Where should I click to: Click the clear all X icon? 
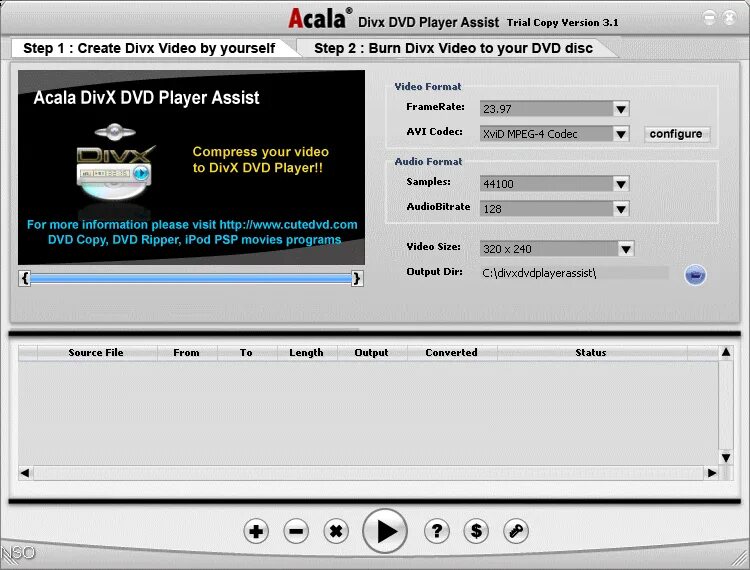[336, 531]
